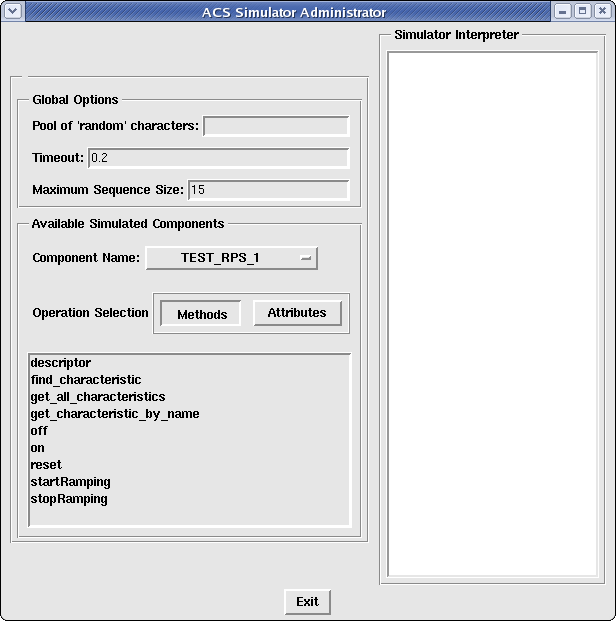
Task: Pick get_characteristic_by_name method
Action: pyautogui.click(x=115, y=414)
